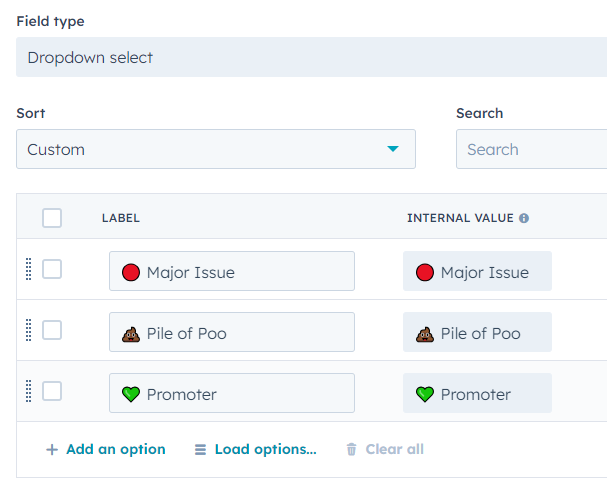
Task: Click the Sort dropdown caret arrow
Action: (x=393, y=150)
